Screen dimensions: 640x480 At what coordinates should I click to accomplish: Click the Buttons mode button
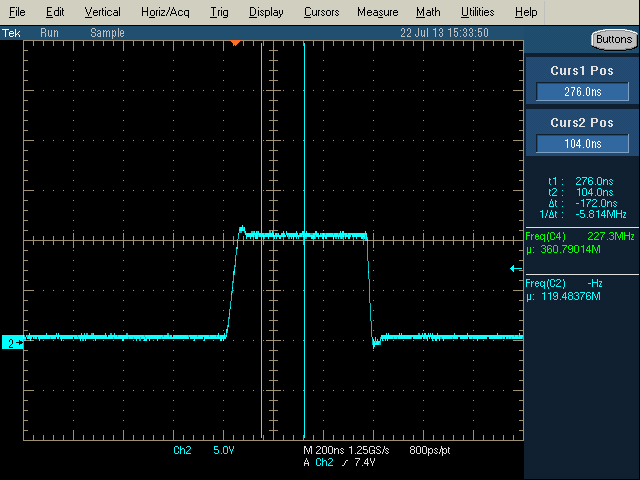point(614,40)
